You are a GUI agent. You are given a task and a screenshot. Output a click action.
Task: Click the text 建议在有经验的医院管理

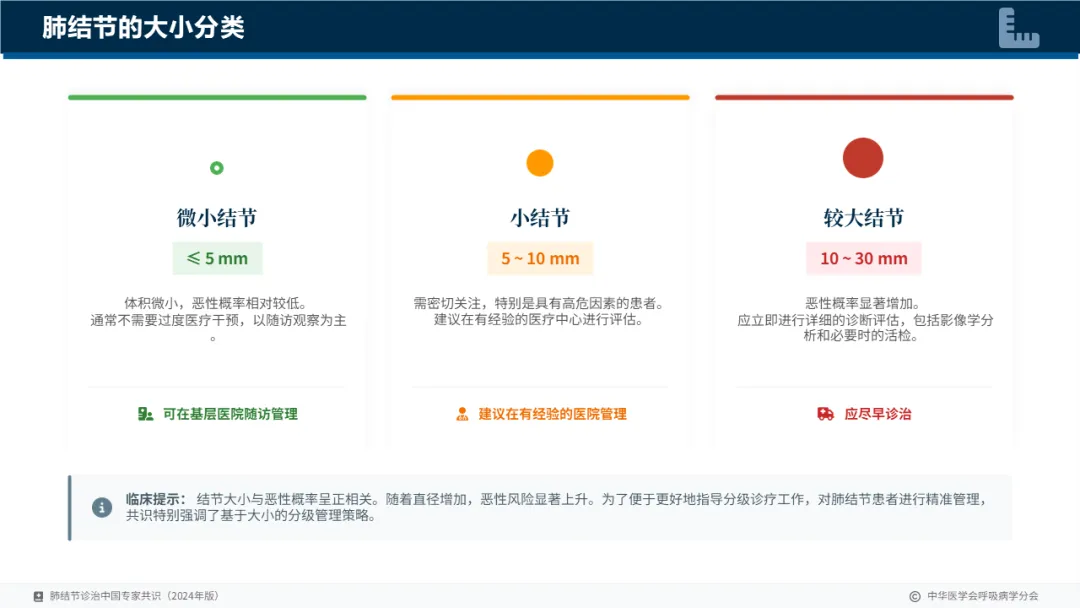point(552,414)
